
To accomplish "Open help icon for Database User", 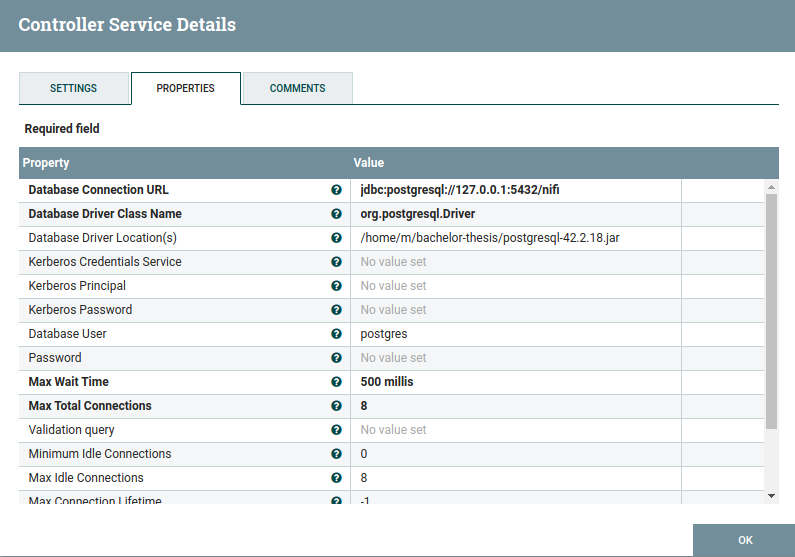I will point(336,333).
